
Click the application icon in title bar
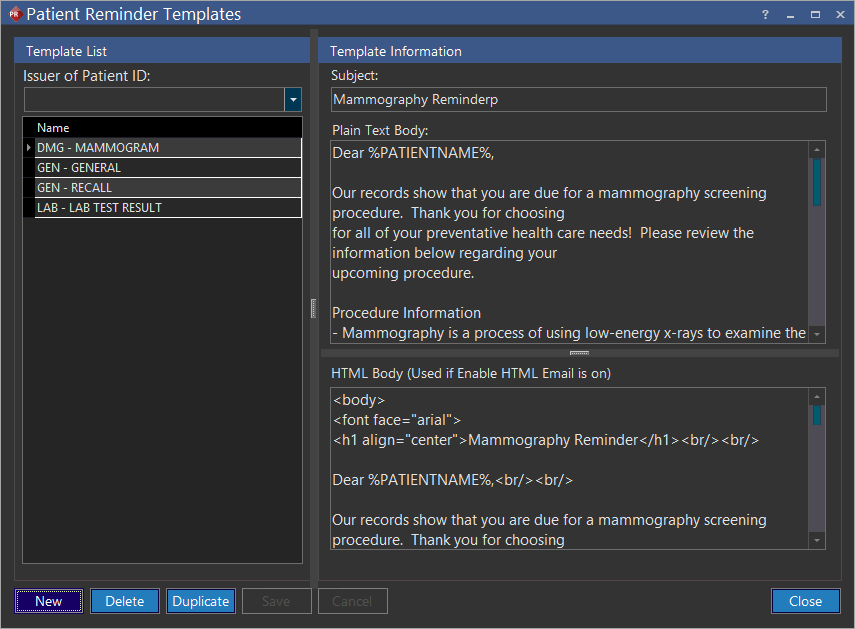tap(14, 14)
